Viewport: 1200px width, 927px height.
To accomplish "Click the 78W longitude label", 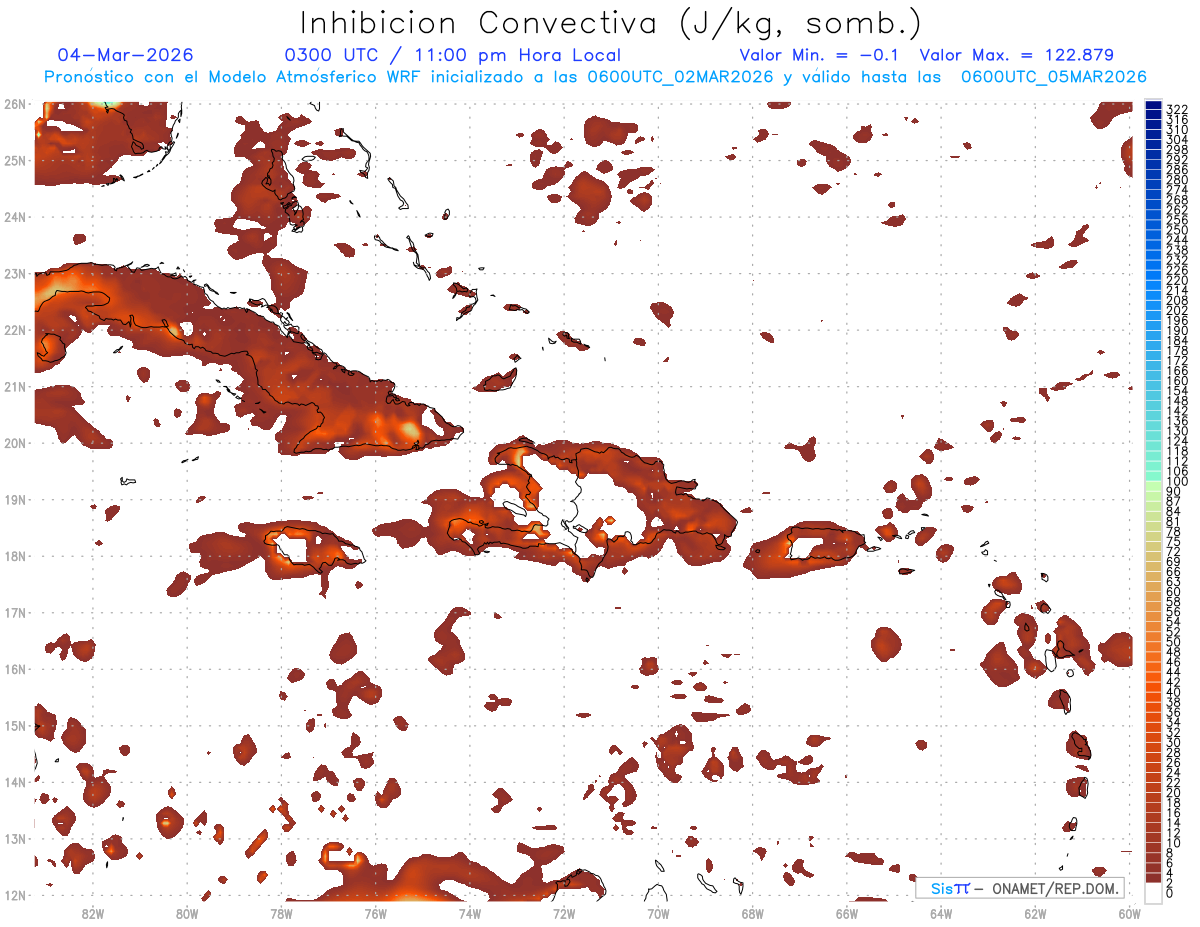I will tap(281, 913).
